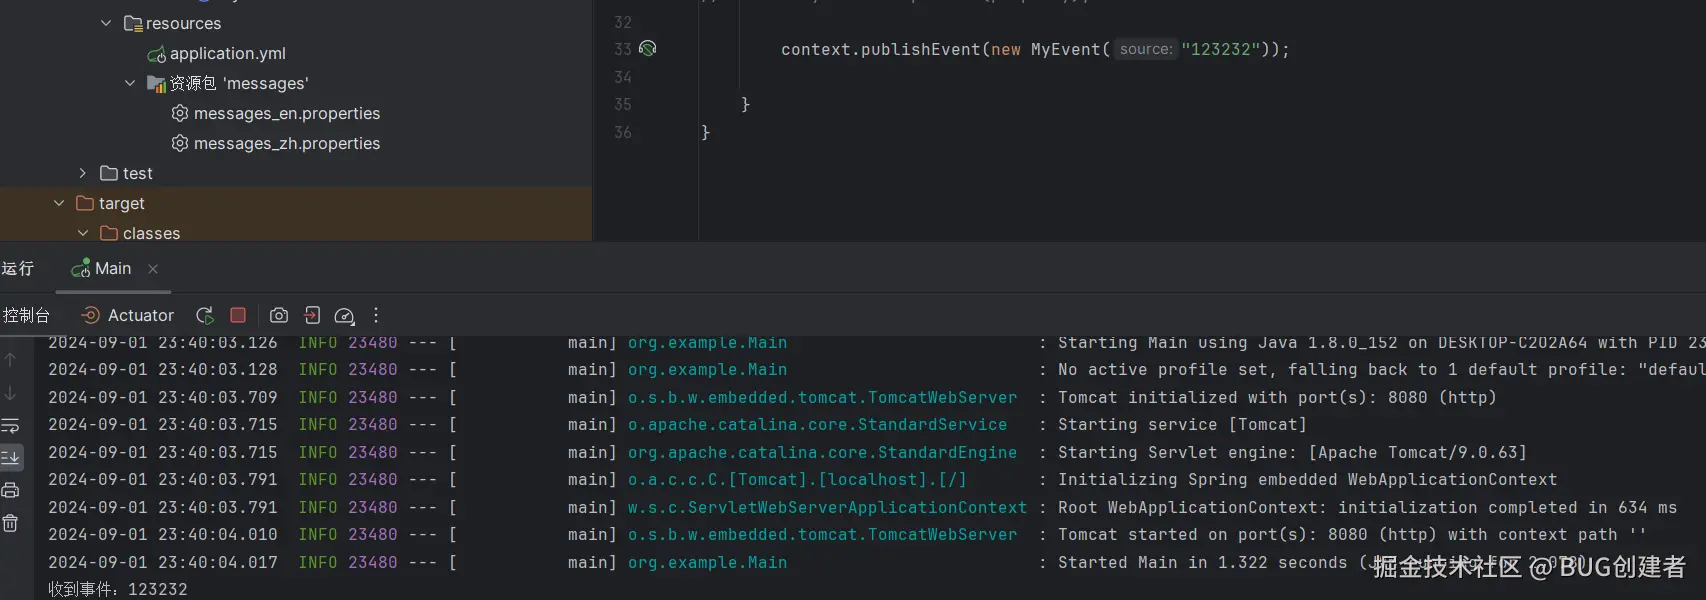Open the three-dot more options menu
This screenshot has height=600, width=1706.
click(x=376, y=315)
